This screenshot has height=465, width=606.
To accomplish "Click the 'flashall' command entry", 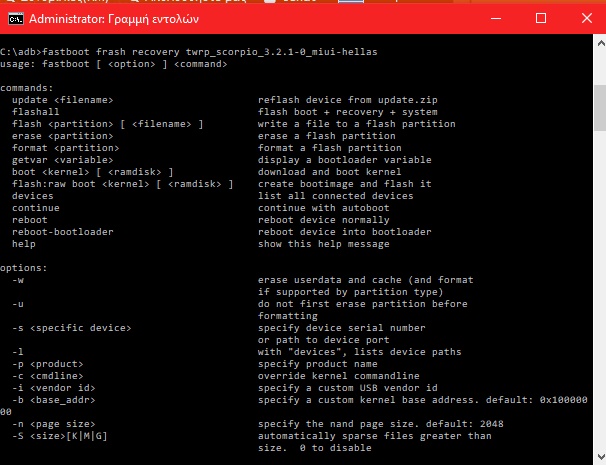I will coord(36,112).
